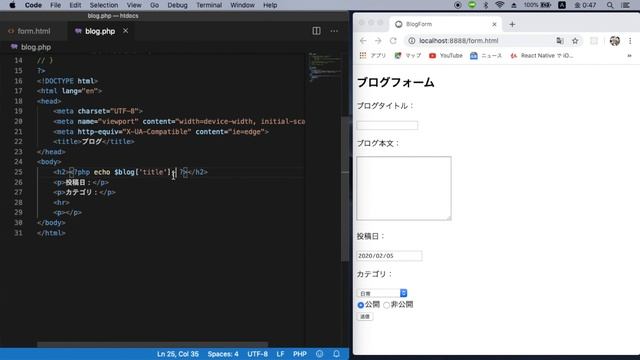Image resolution: width=640 pixels, height=360 pixels.
Task: Open the Window menu
Action: [x=242, y=5]
